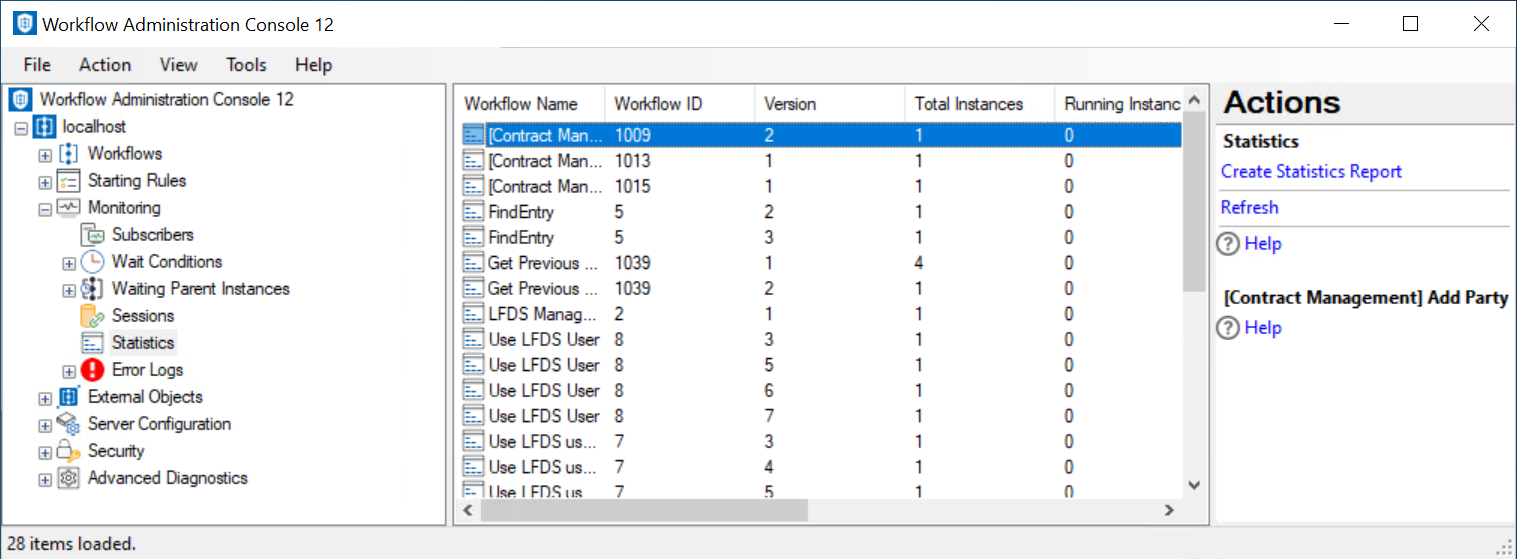Expand the External Objects node

click(x=45, y=398)
